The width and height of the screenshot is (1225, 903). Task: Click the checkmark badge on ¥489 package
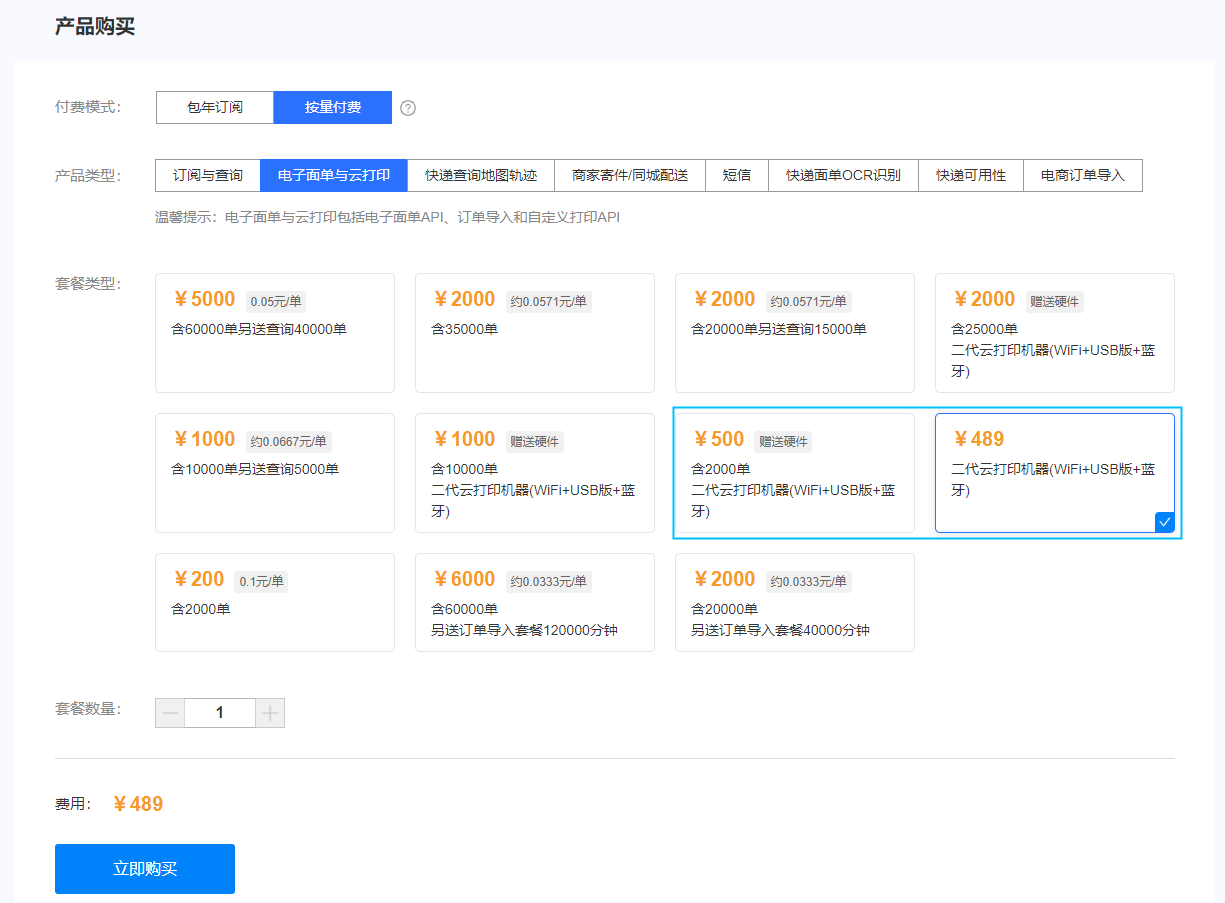tap(1164, 521)
